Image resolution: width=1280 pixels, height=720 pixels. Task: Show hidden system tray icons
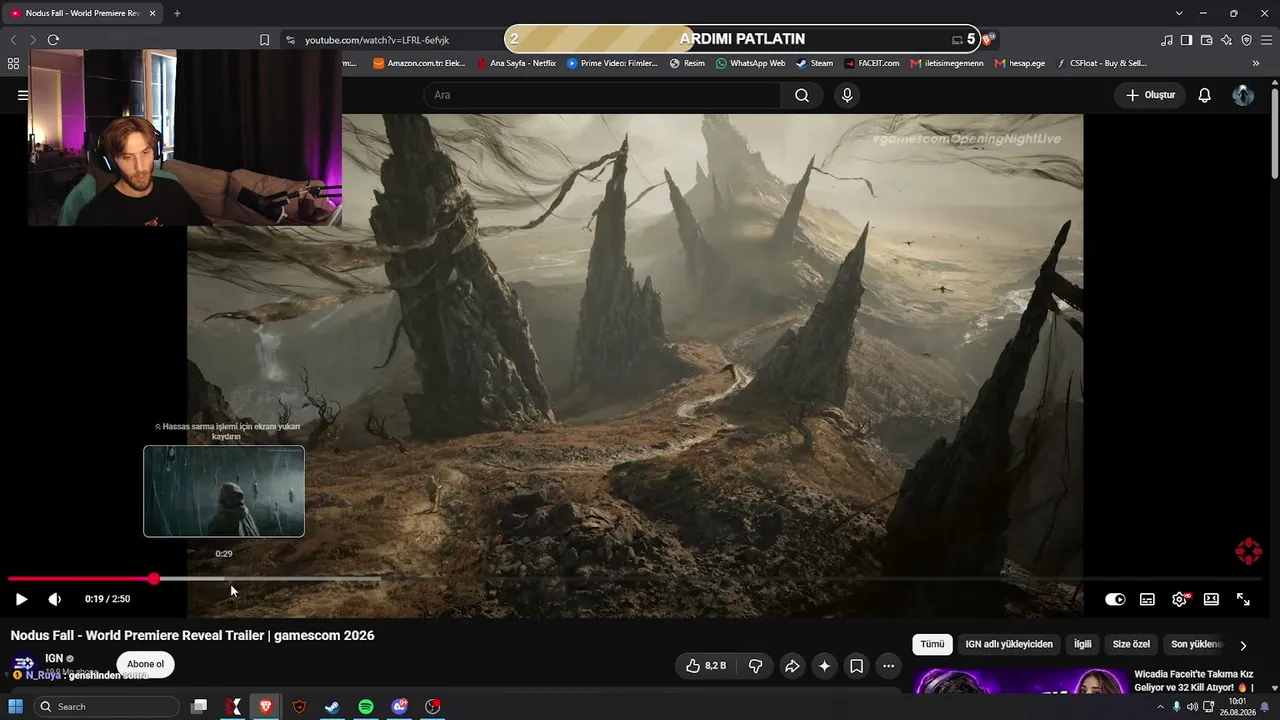pyautogui.click(x=1160, y=707)
